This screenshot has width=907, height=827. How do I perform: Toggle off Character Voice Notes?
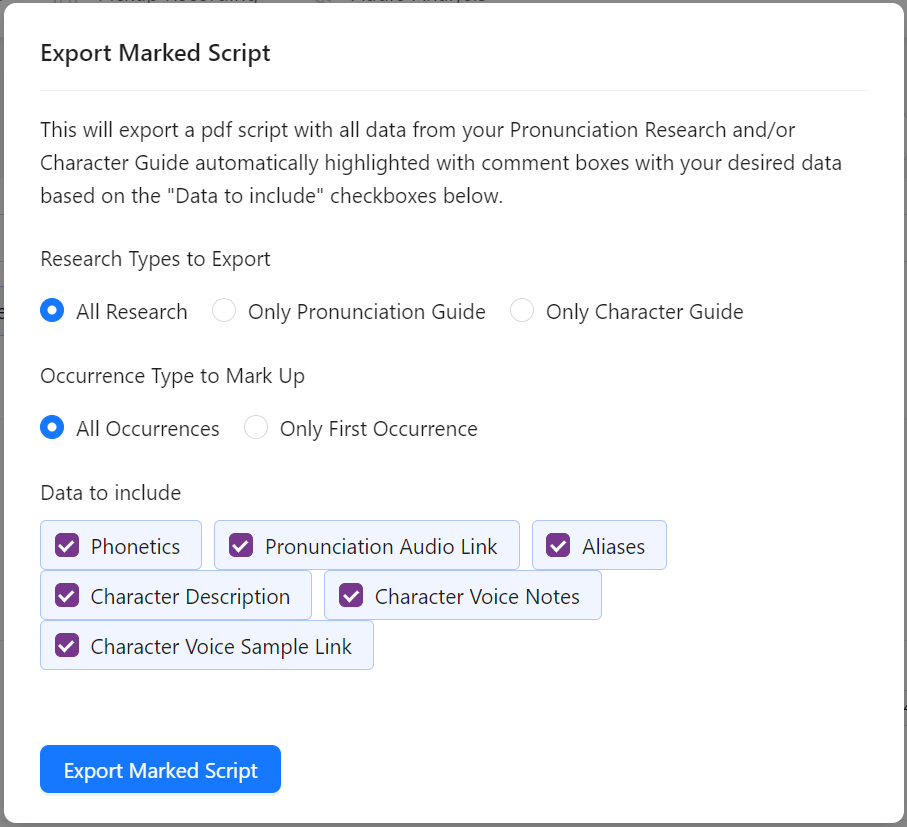350,595
